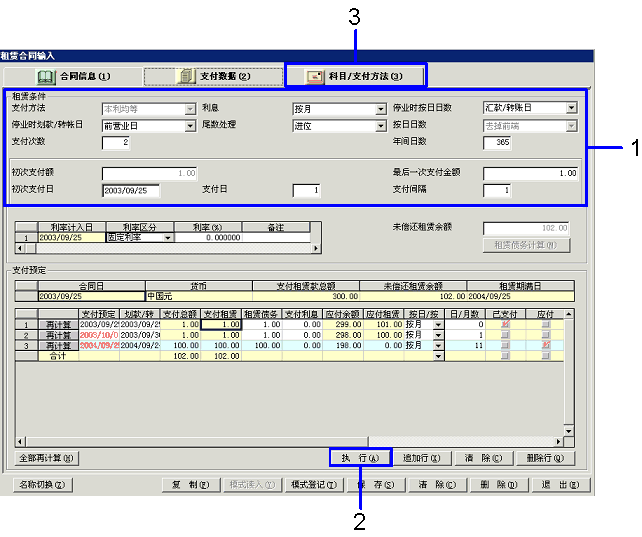Screen dimensions: 642x537
Task: Click the document icon on 支付数据 tab
Action: pyautogui.click(x=185, y=76)
